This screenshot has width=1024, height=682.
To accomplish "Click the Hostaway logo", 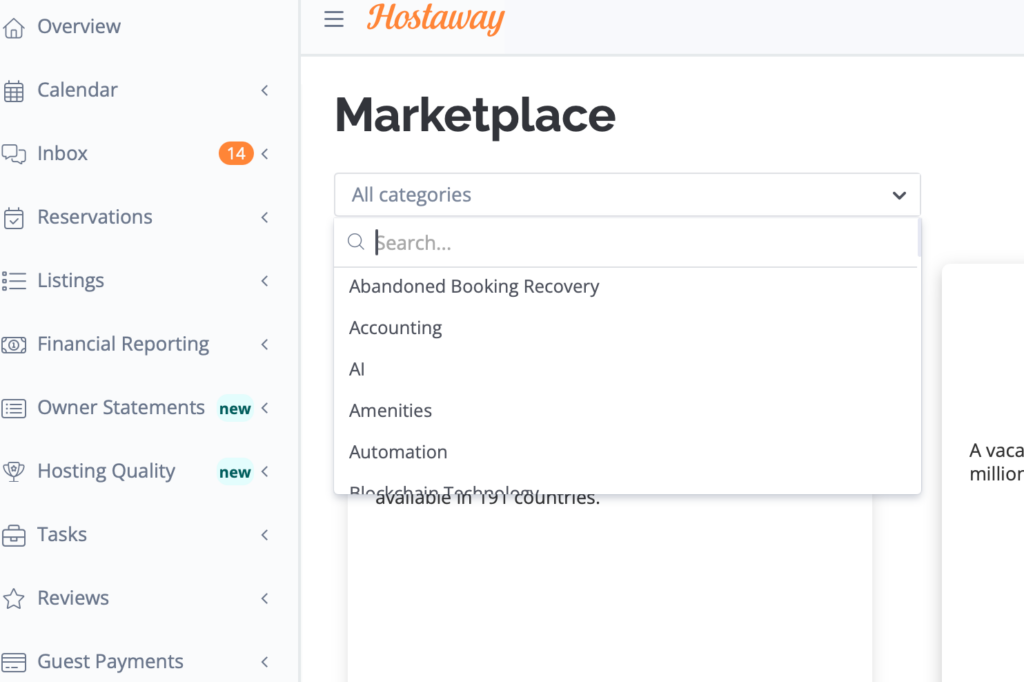I will tap(436, 18).
